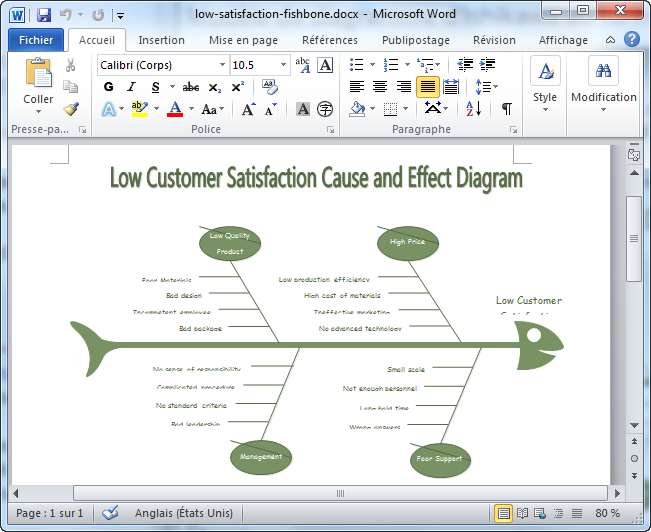Screen dimensions: 651x532
Task: Open the Word help question mark icon
Action: (631, 40)
